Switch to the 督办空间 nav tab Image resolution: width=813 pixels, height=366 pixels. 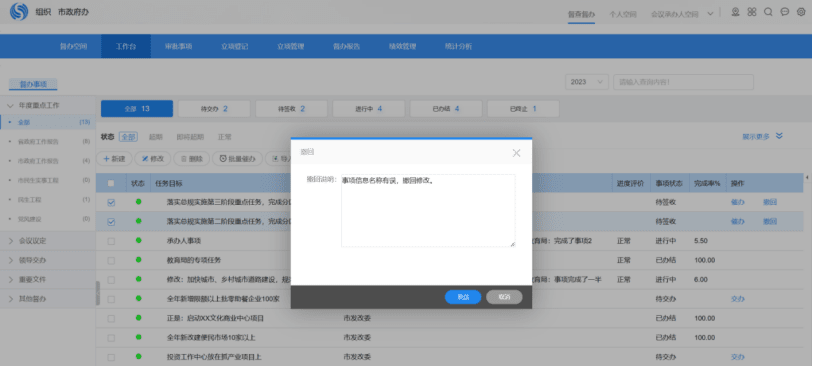73,46
